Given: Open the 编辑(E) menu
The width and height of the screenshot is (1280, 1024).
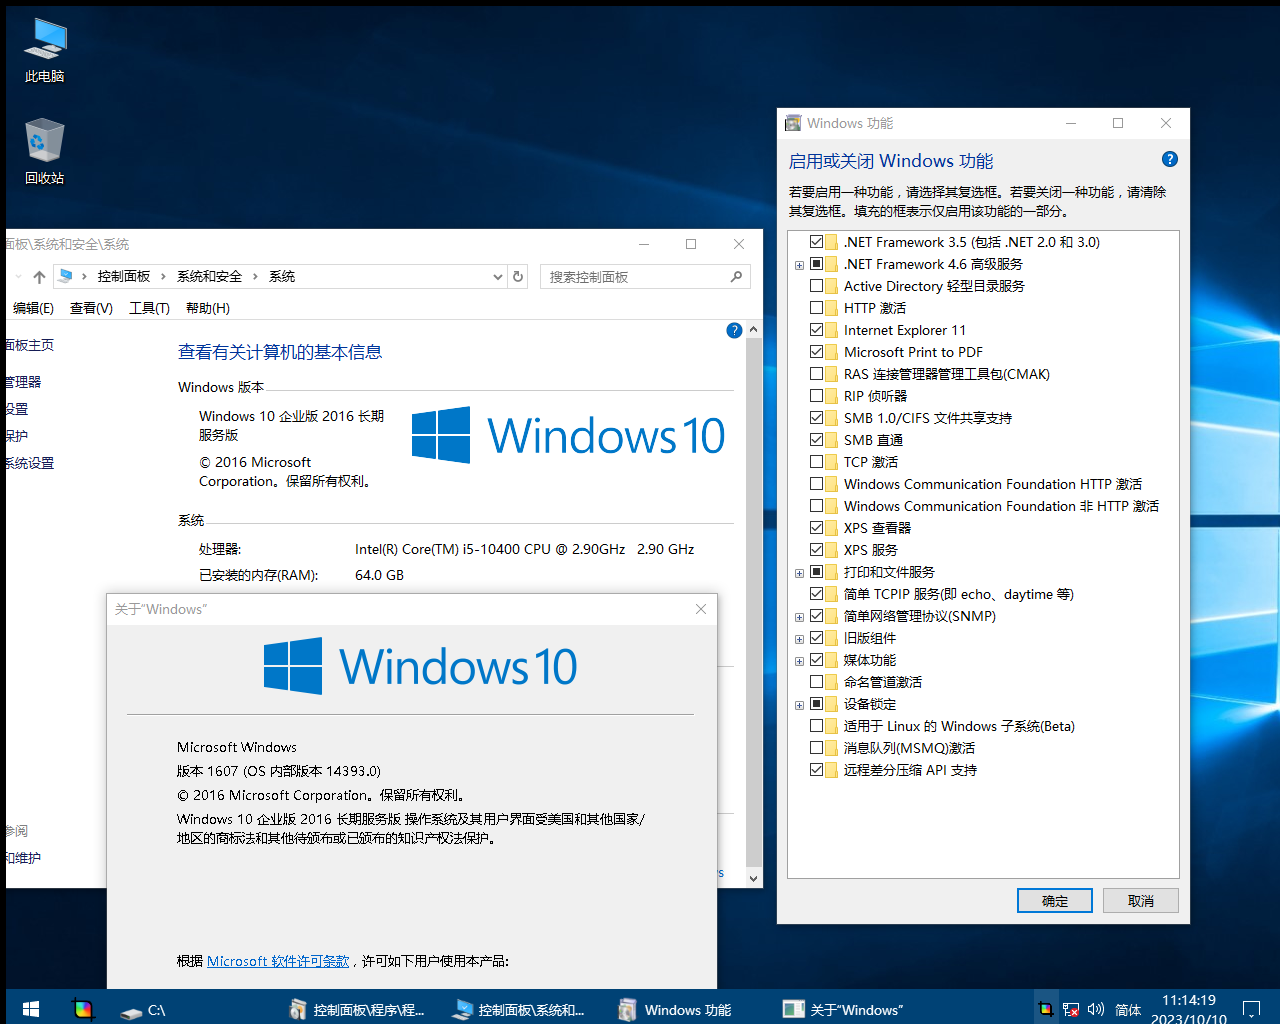Looking at the screenshot, I should point(33,308).
